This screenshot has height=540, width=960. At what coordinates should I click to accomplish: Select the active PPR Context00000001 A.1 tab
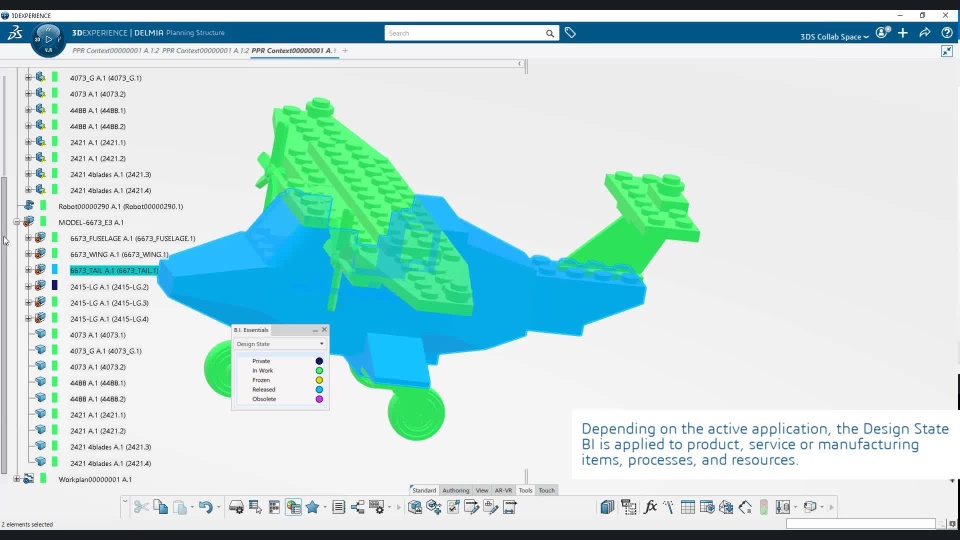(x=294, y=51)
